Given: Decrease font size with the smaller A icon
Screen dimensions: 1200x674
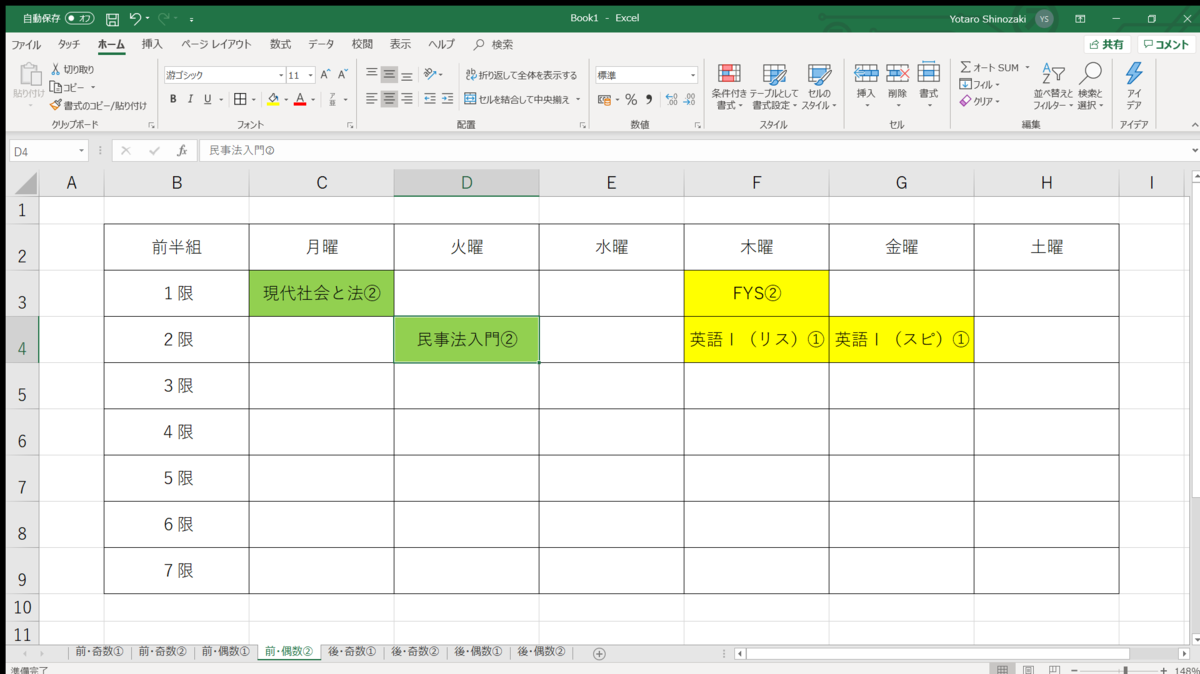Looking at the screenshot, I should pyautogui.click(x=342, y=75).
